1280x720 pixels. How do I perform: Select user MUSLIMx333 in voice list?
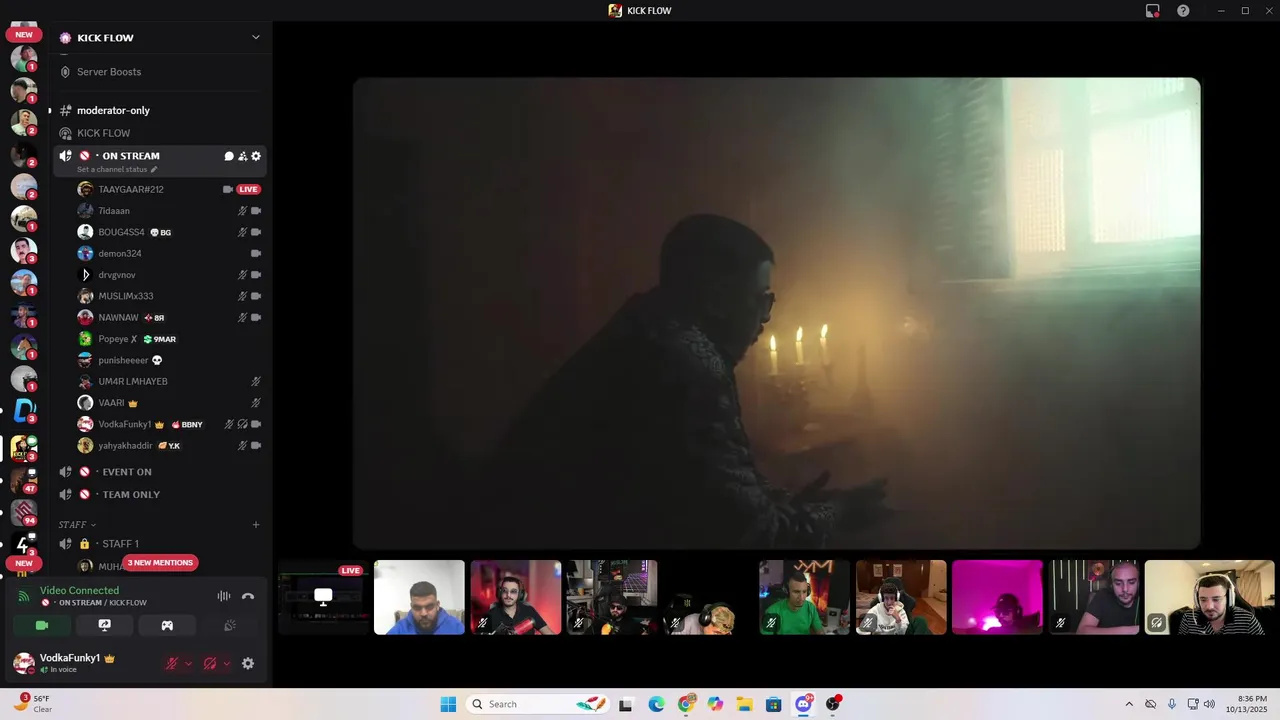coord(126,296)
